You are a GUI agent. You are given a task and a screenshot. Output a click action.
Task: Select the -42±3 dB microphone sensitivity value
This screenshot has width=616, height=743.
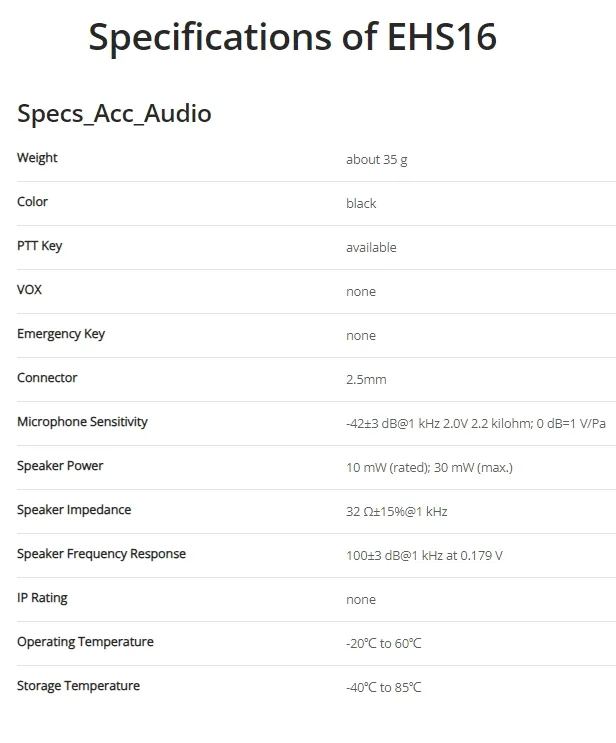pos(476,424)
